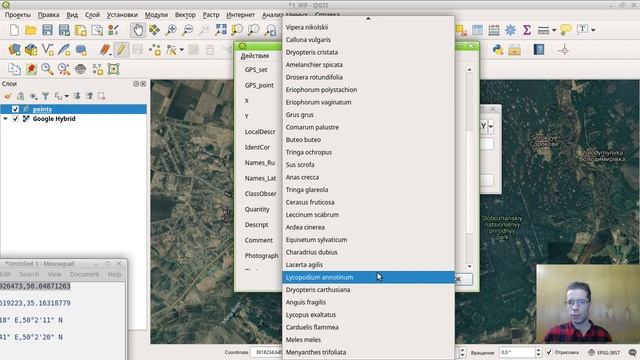Viewport: 640px width, 360px height.
Task: Open Field Calculator abacus icon
Action: pos(494,30)
